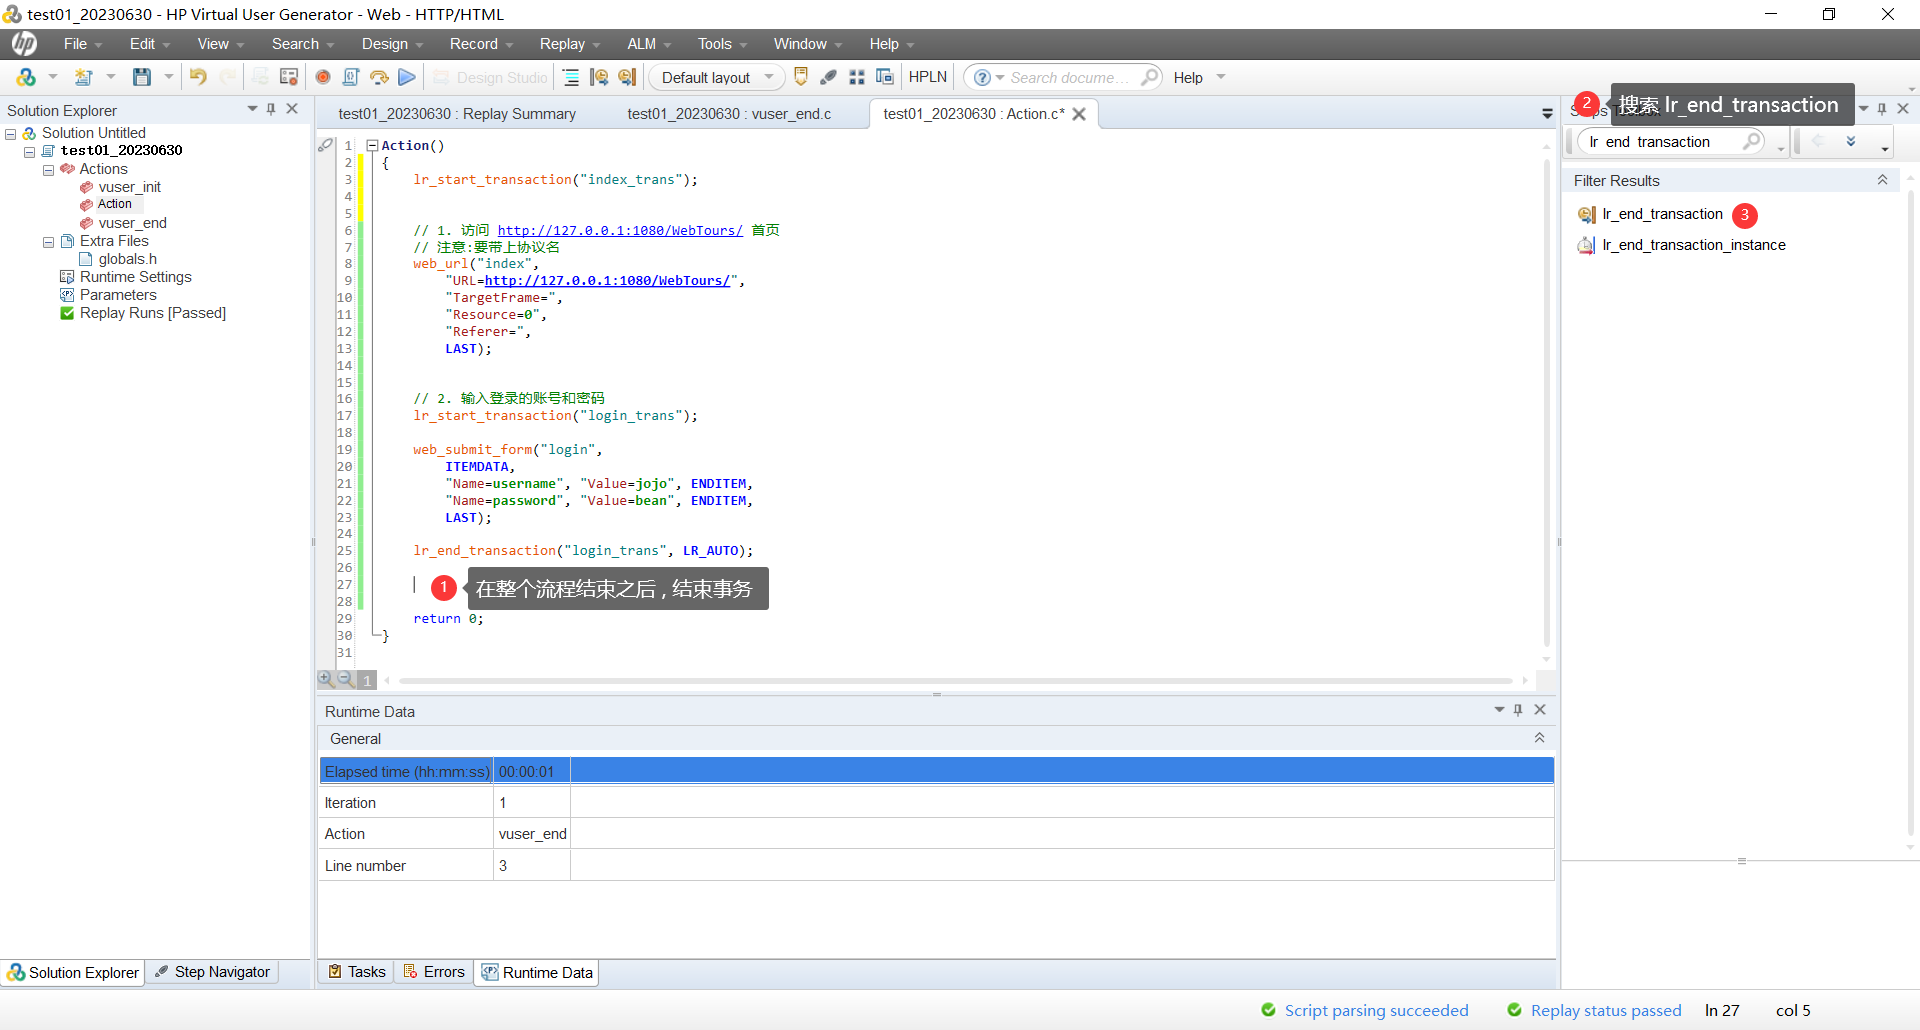The image size is (1920, 1030).
Task: Click the Undo arrow icon
Action: coord(198,77)
